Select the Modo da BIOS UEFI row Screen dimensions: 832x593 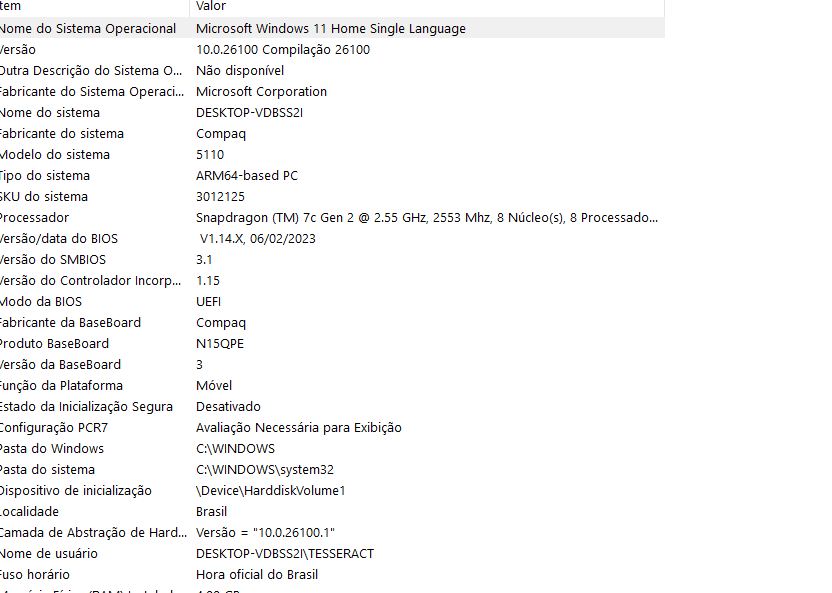click(x=332, y=302)
